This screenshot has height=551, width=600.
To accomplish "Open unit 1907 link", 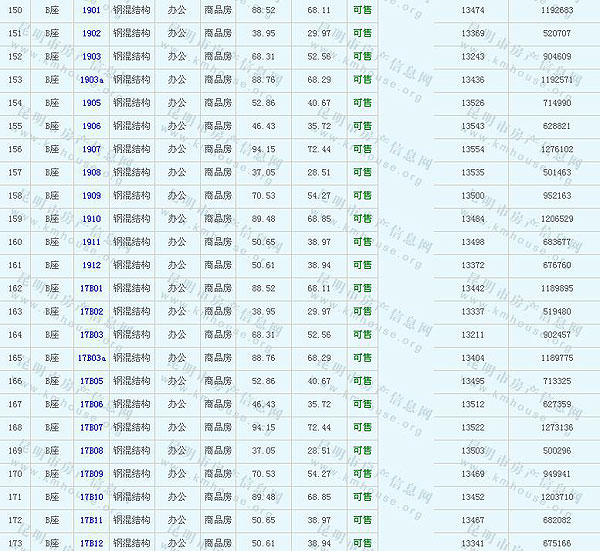I will pyautogui.click(x=91, y=149).
